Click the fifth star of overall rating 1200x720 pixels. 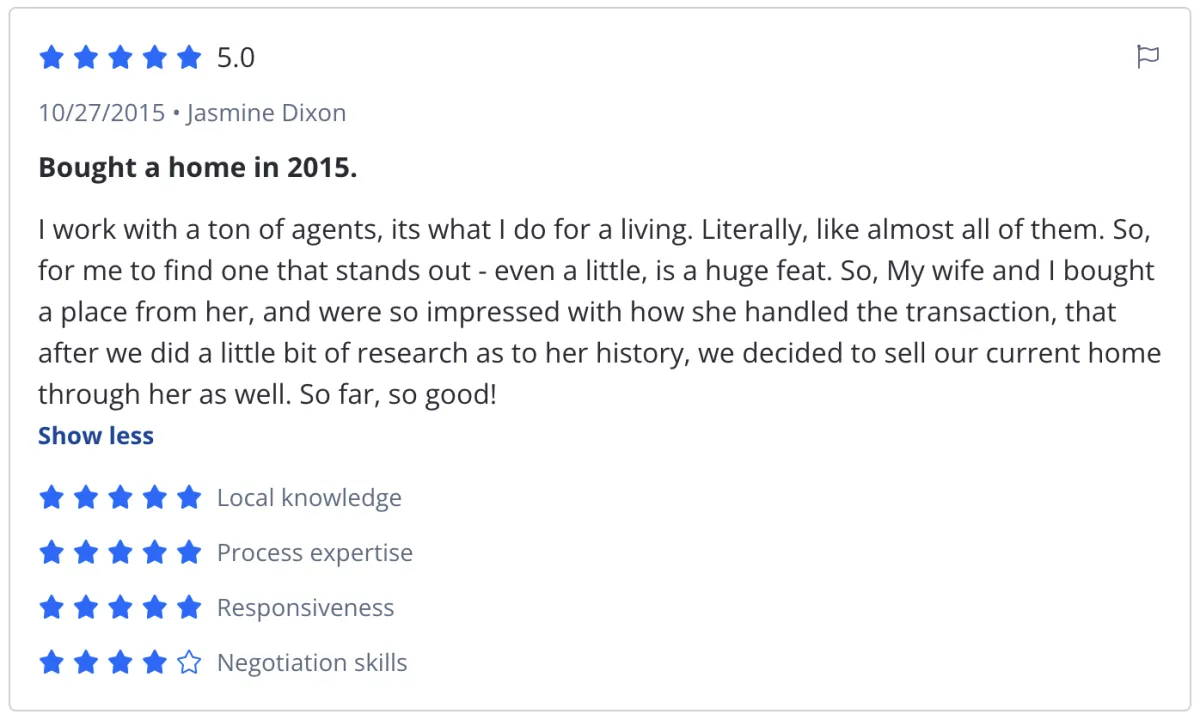click(189, 58)
